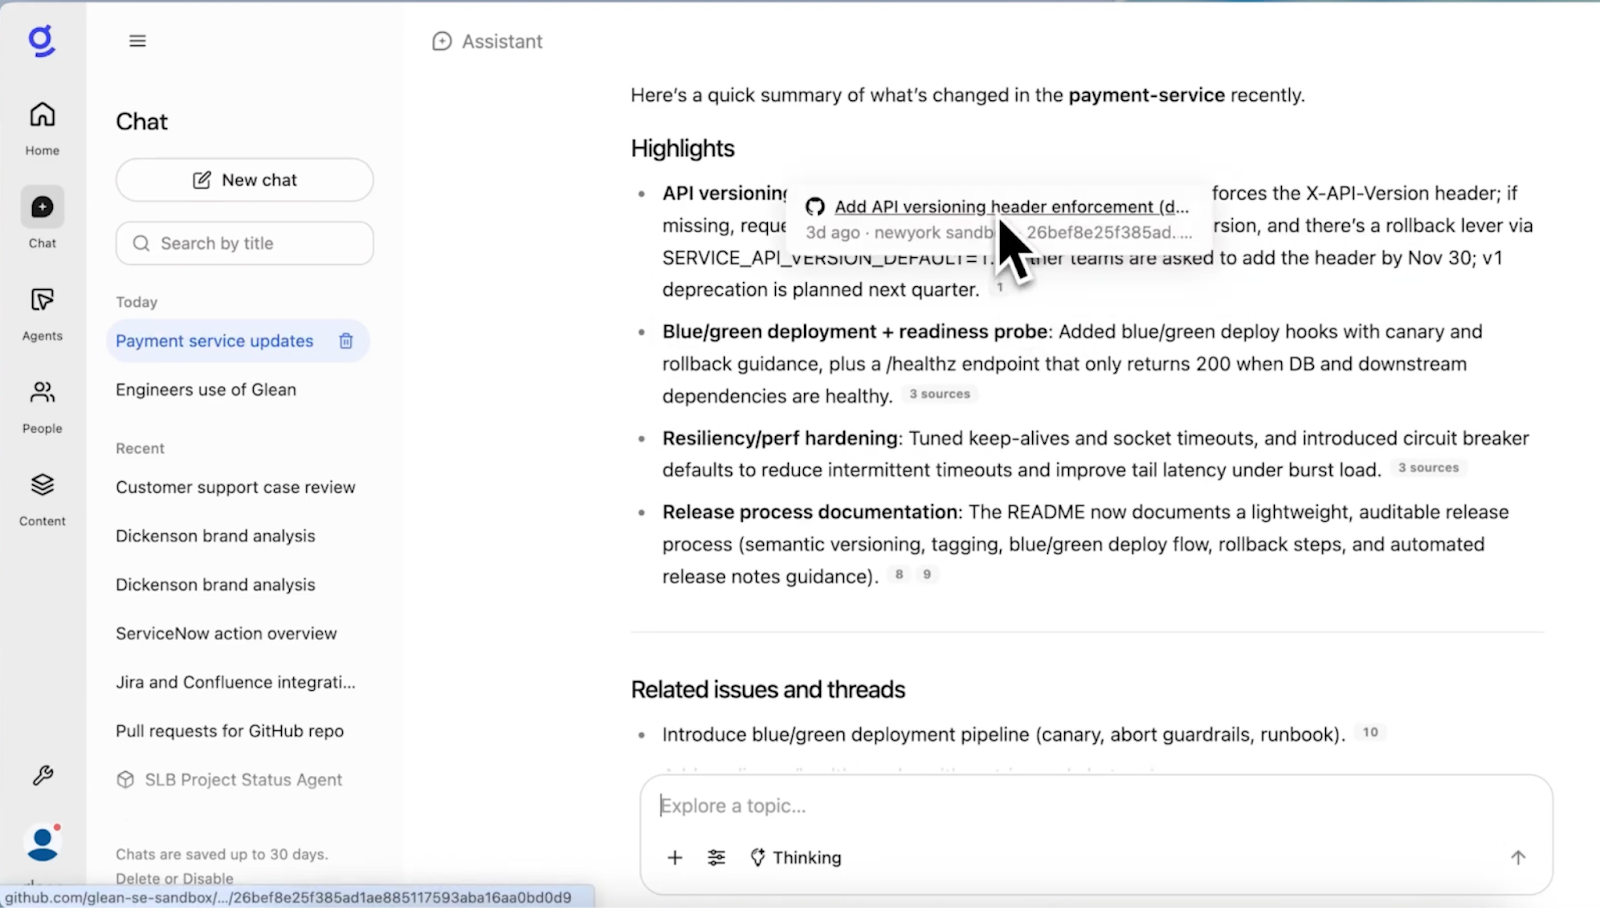The image size is (1600, 908).
Task: Open the Engineers use of Glean chat
Action: [205, 389]
